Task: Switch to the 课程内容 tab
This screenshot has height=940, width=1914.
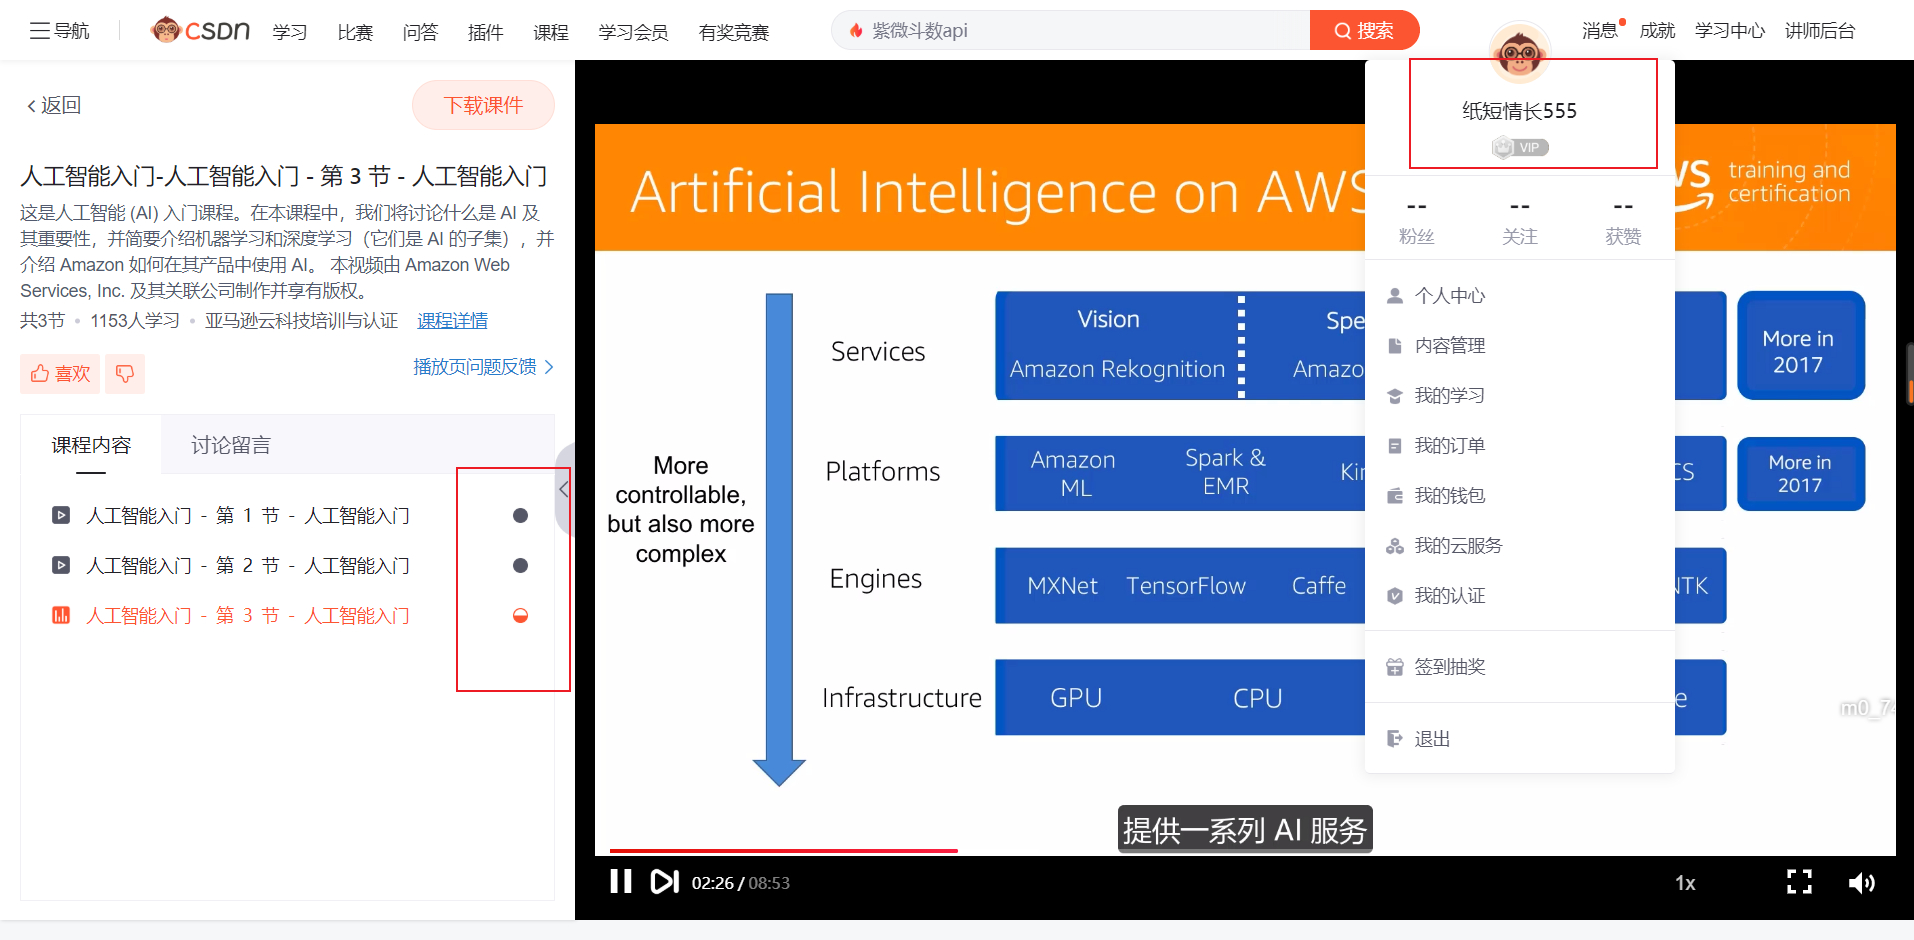Action: 91,445
